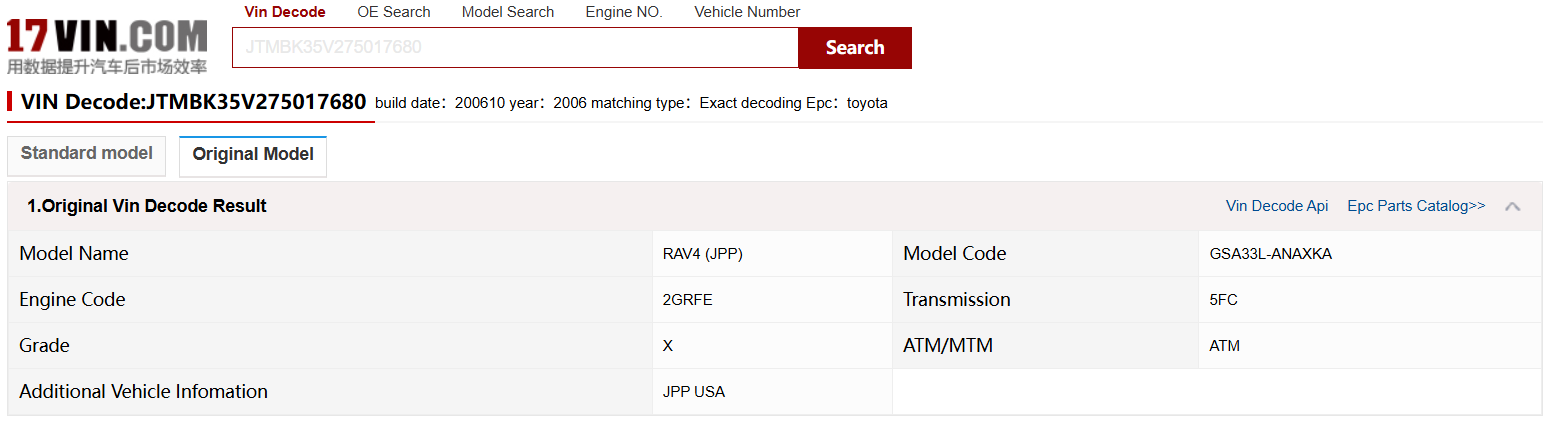Switch to the Standard model tab
1555x432 pixels.
pyautogui.click(x=87, y=154)
